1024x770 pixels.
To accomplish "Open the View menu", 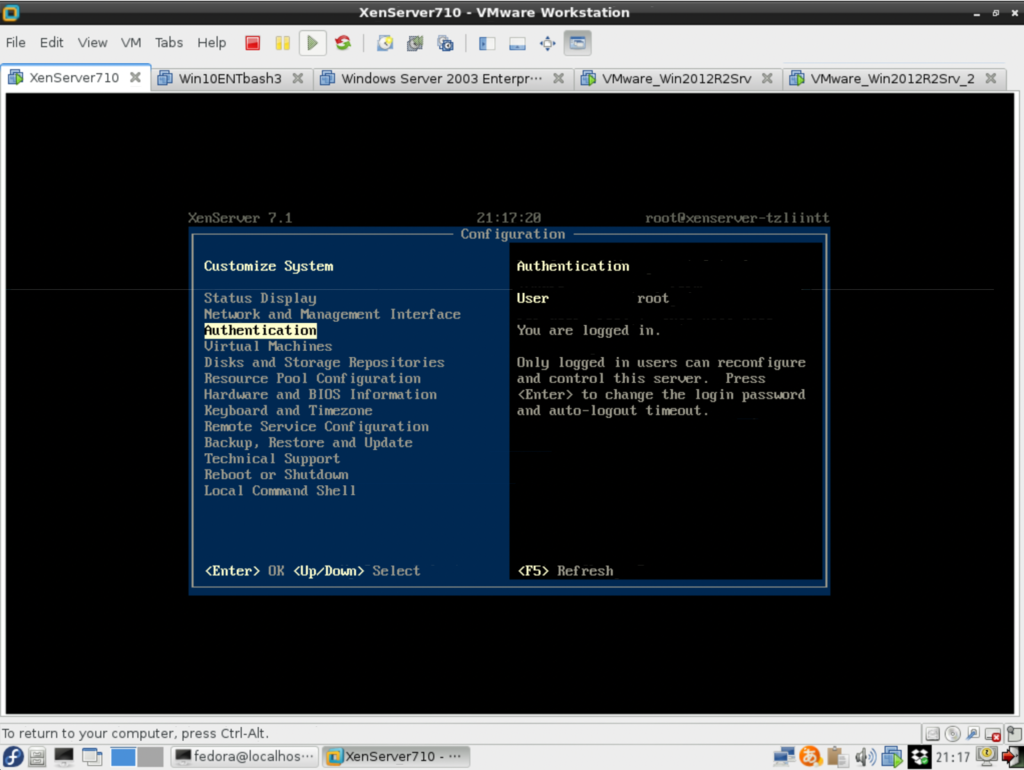I will click(92, 43).
